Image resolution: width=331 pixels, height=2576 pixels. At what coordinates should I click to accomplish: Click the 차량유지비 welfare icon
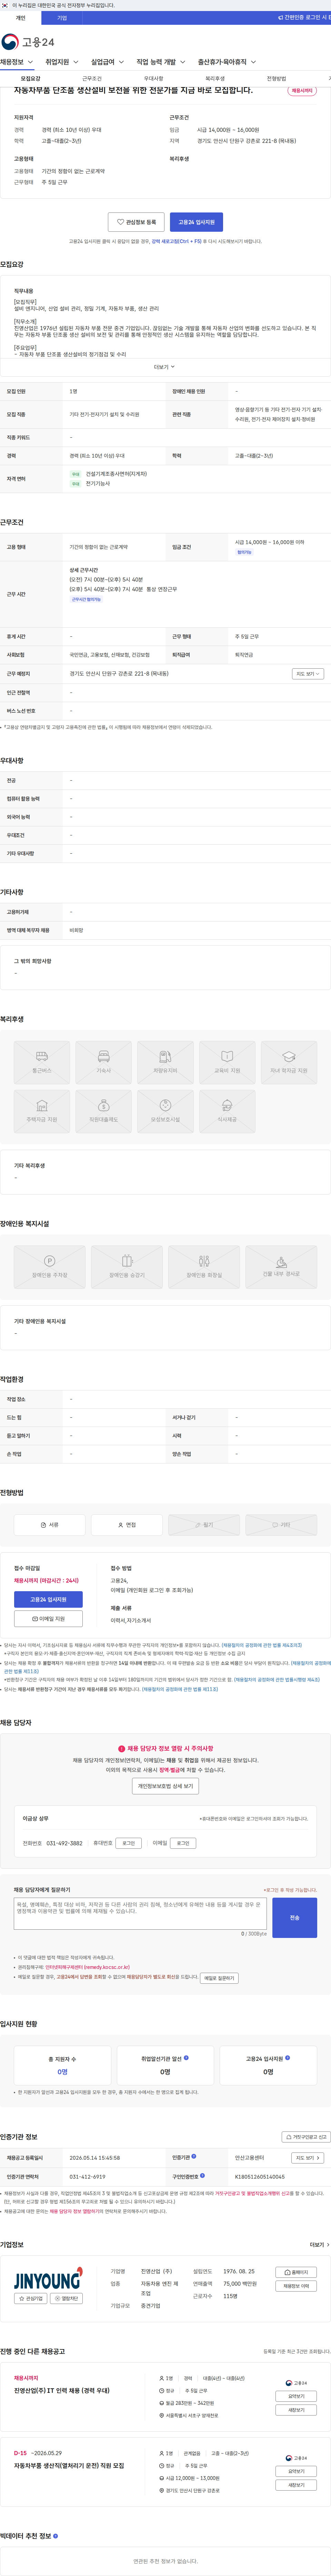[x=165, y=1062]
